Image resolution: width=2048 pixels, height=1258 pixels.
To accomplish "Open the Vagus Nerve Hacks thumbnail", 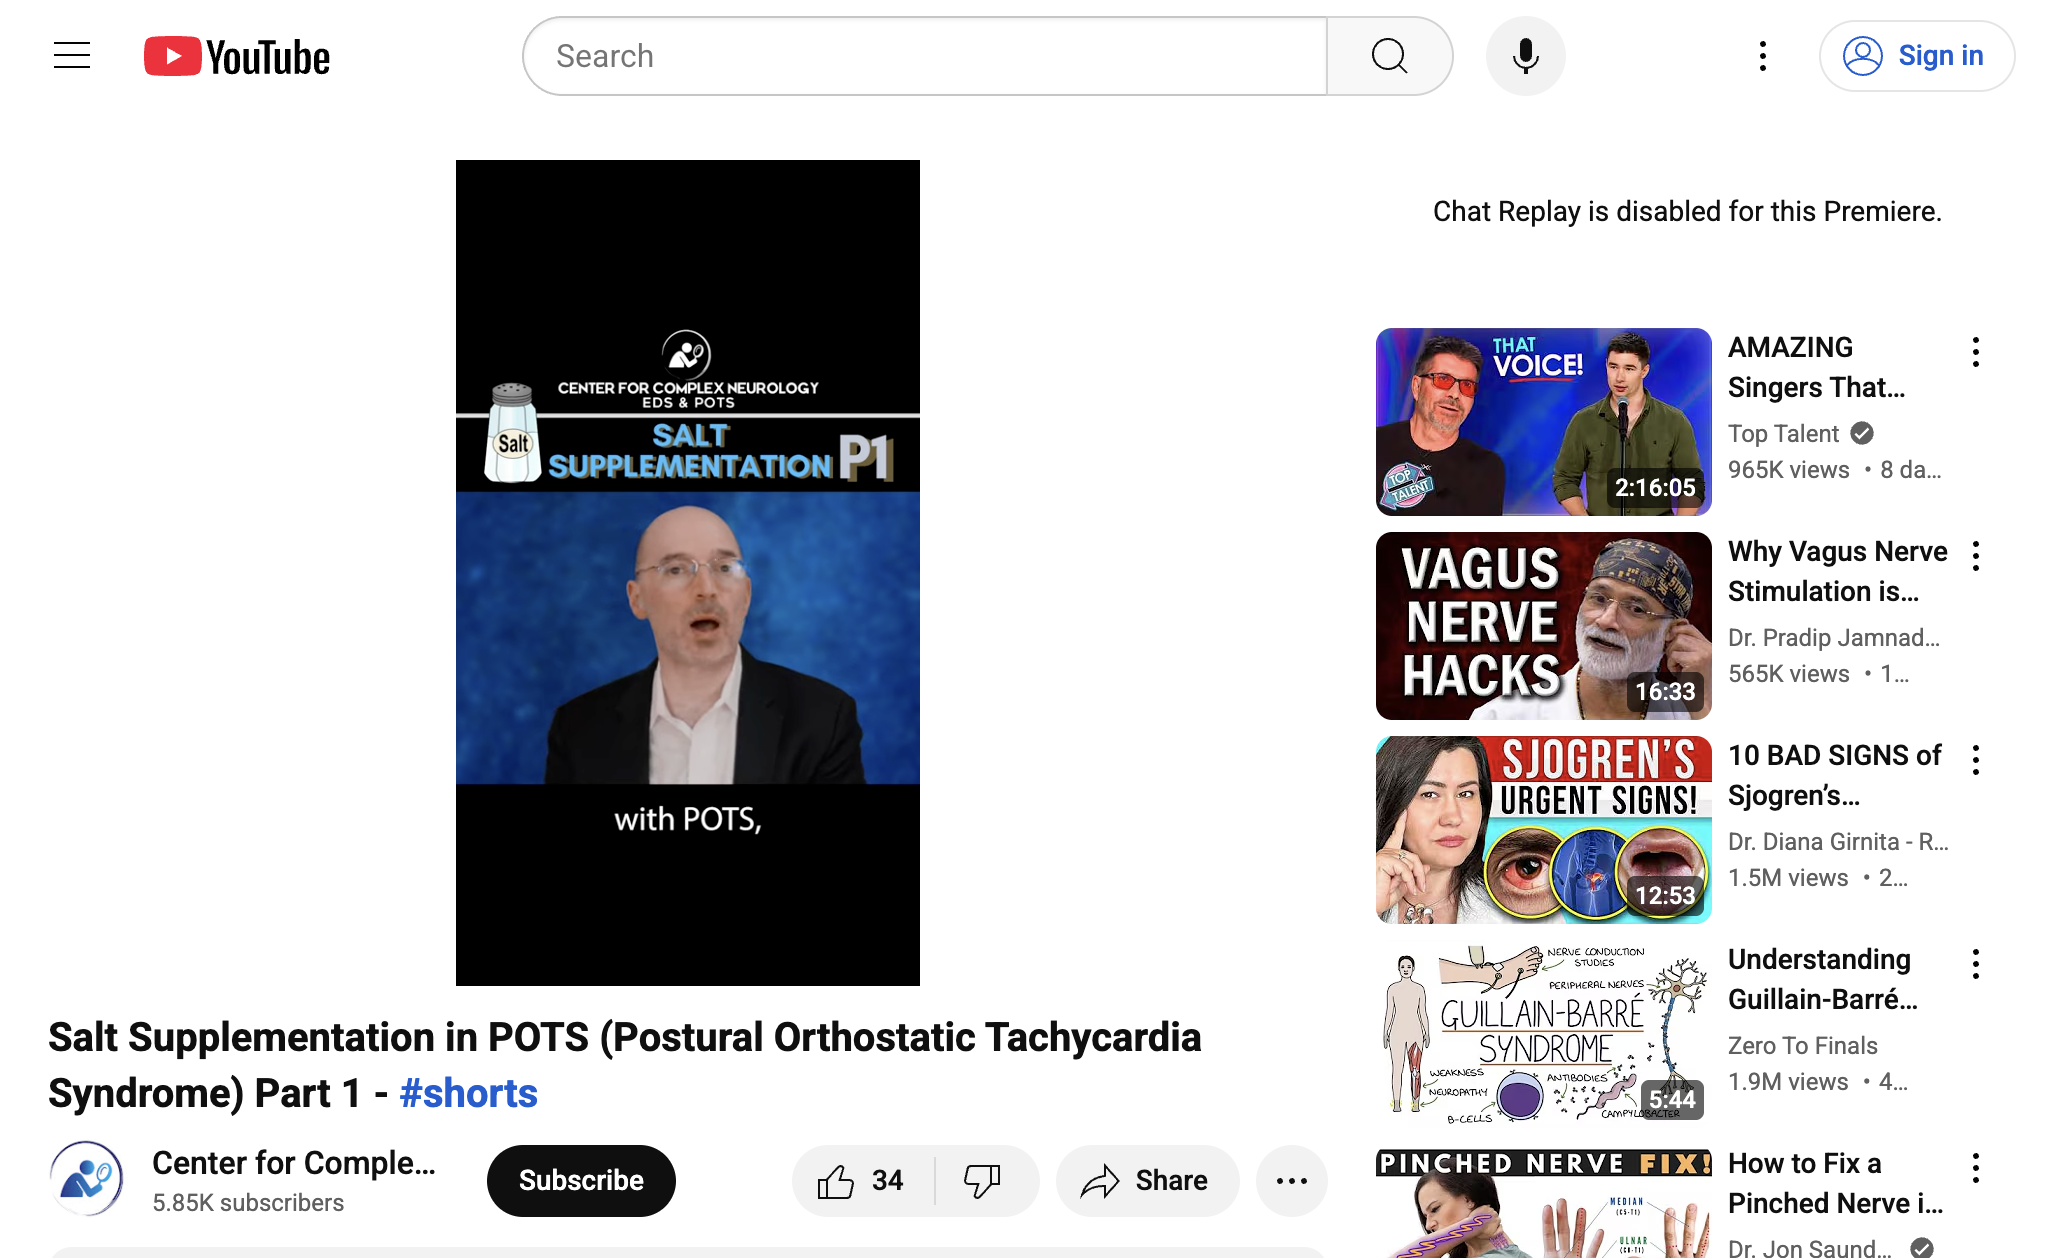I will tap(1543, 625).
